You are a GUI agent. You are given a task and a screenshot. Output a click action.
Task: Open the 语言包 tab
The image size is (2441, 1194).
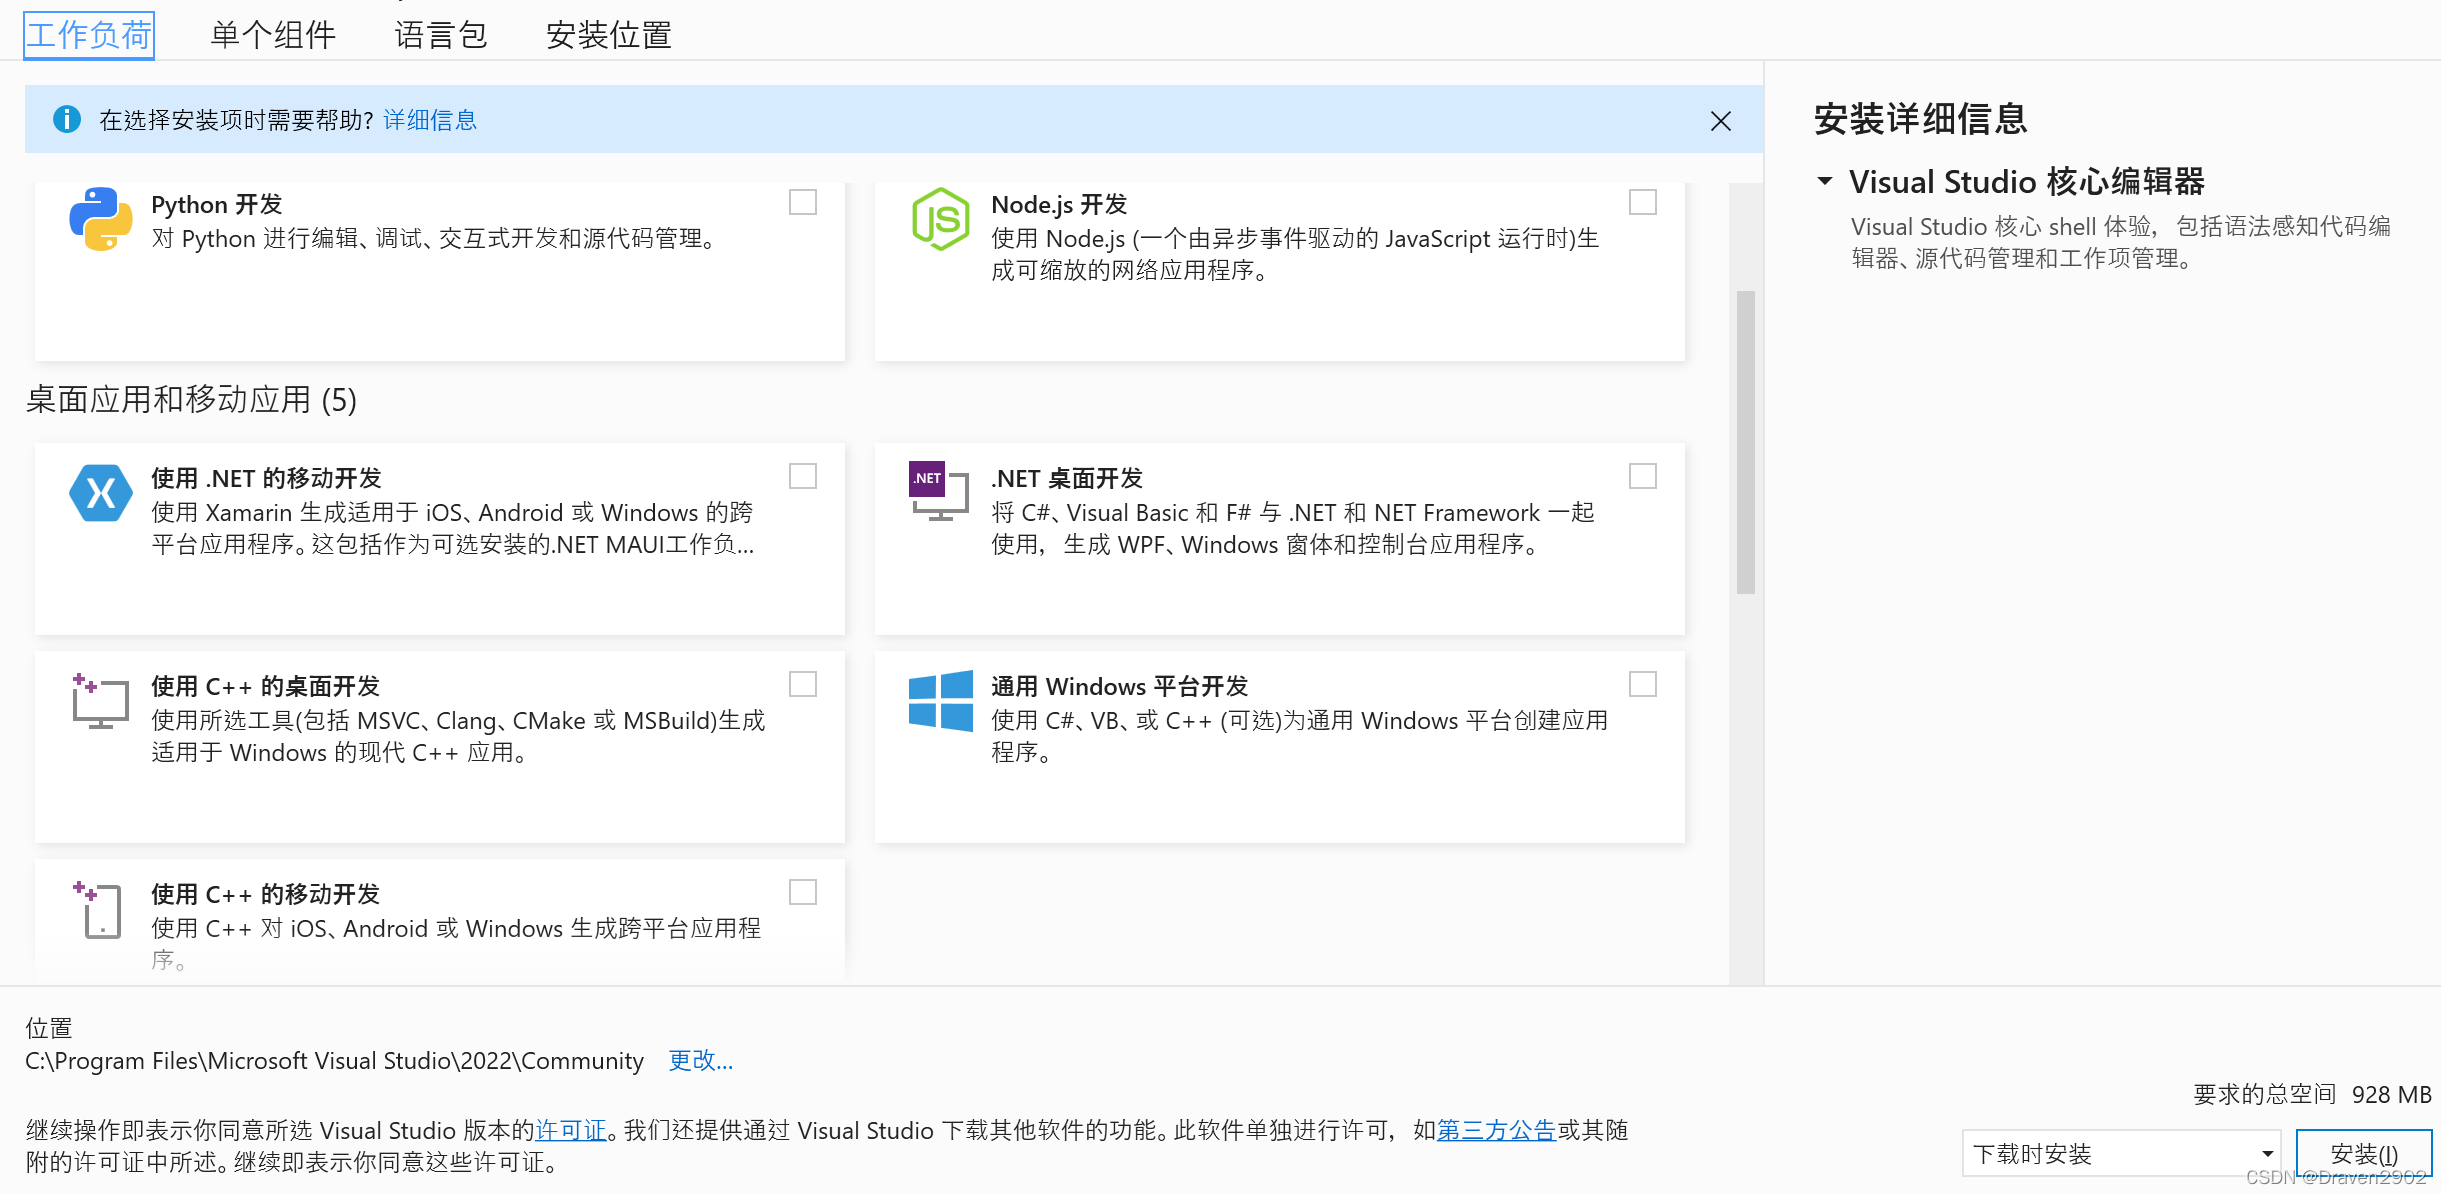click(x=441, y=35)
